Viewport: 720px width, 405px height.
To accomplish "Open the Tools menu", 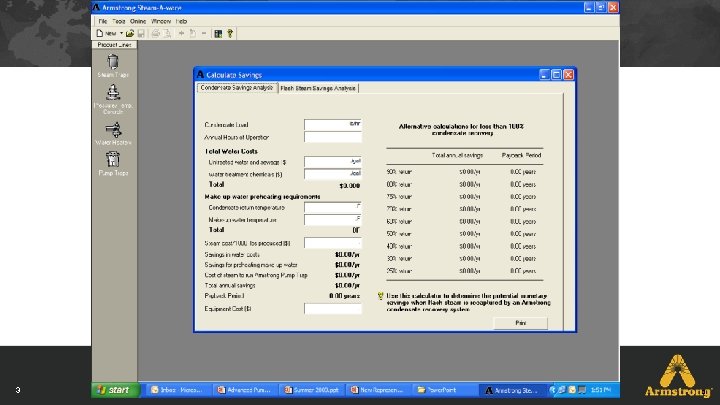I will coord(118,21).
